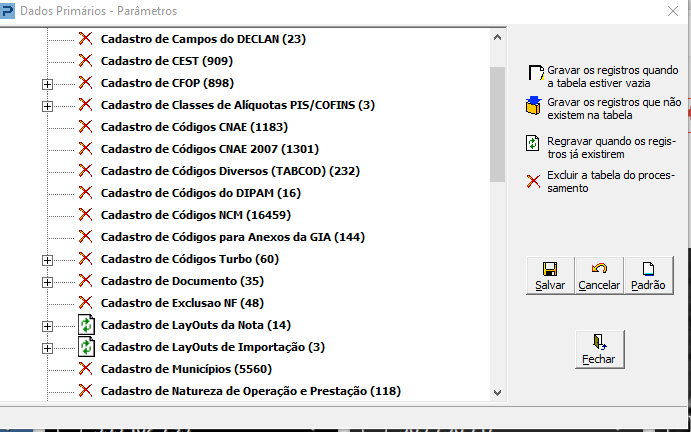This screenshot has width=691, height=432.
Task: Click legend text 'Excluir a tabela do processamento'
Action: [611, 182]
